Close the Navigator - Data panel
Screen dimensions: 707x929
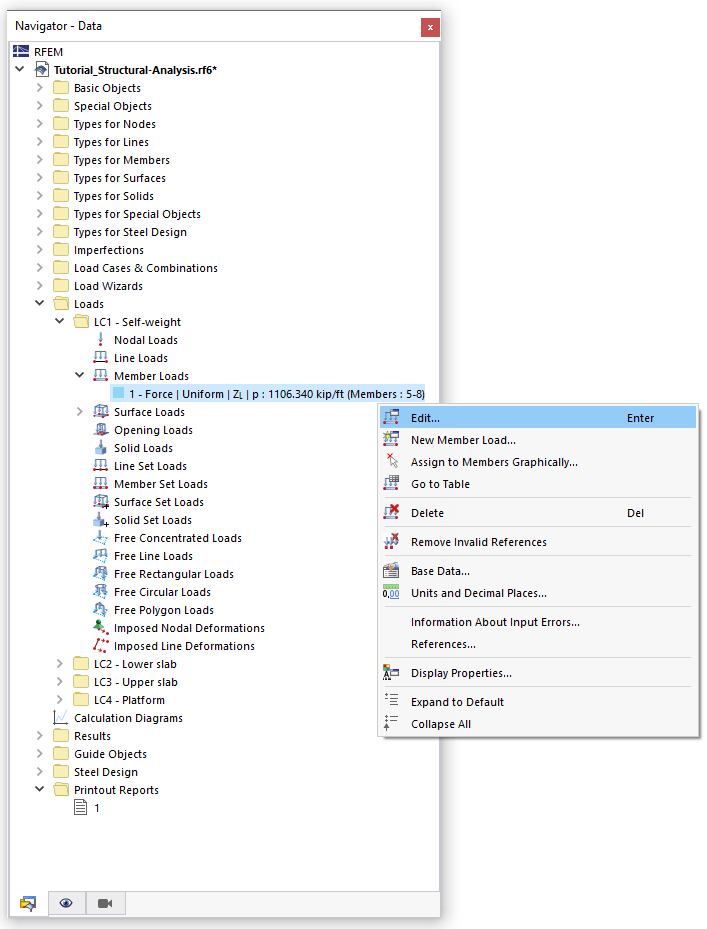[430, 27]
